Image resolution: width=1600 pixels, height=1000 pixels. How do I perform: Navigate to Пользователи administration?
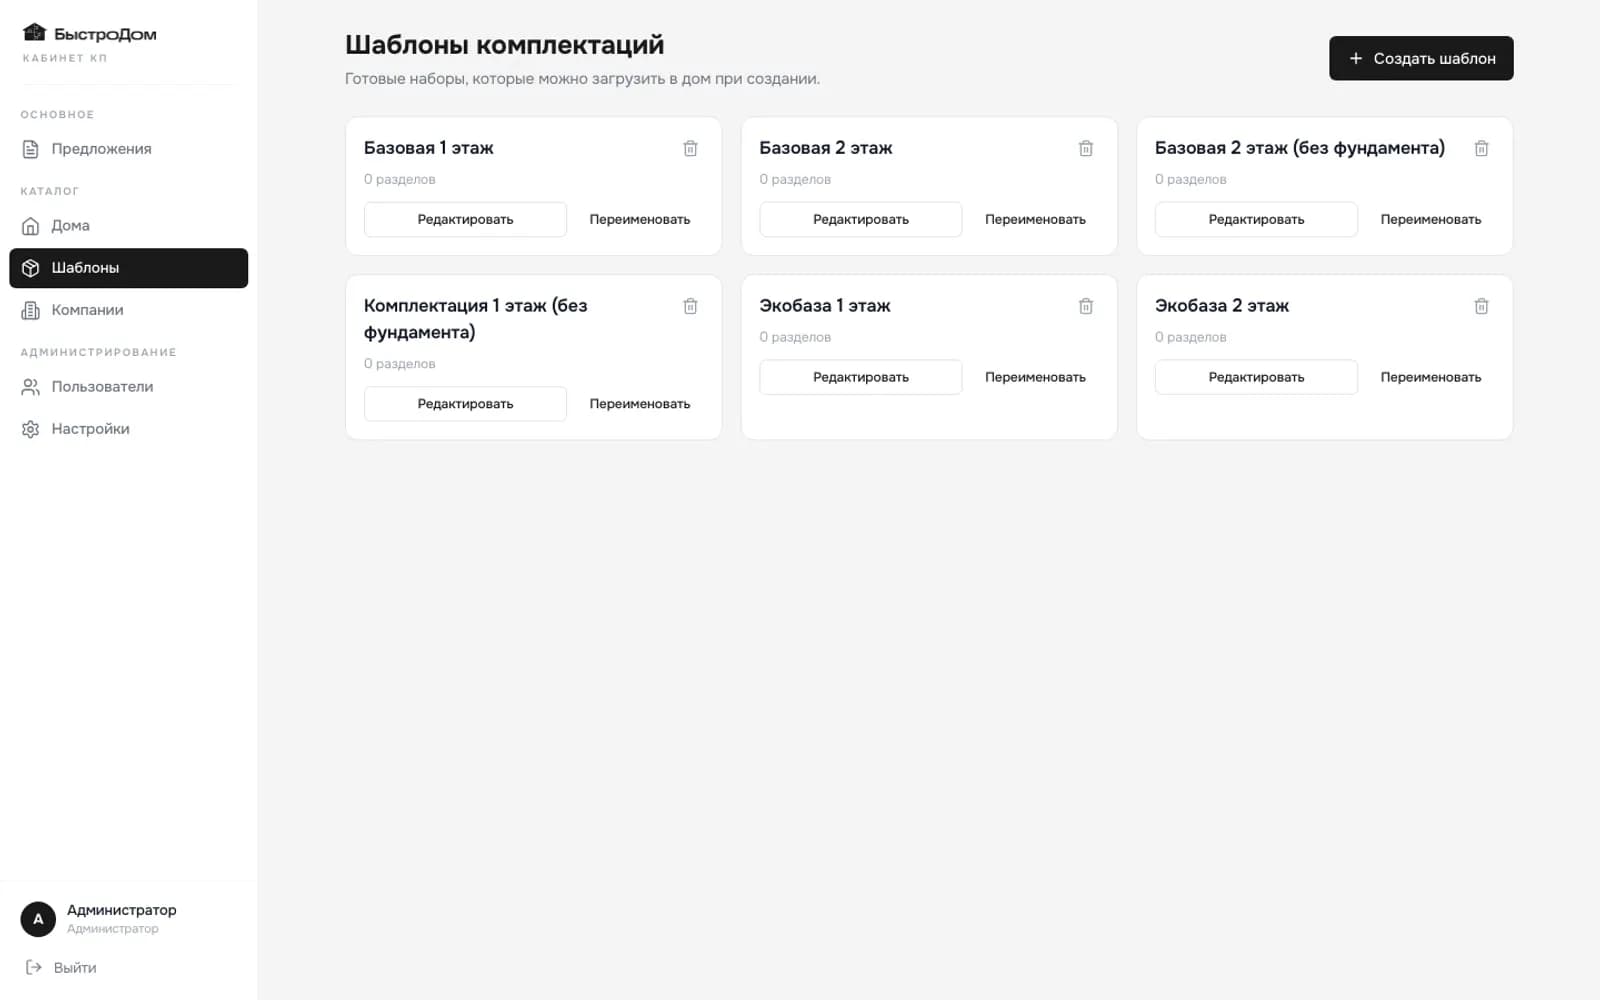pyautogui.click(x=128, y=387)
